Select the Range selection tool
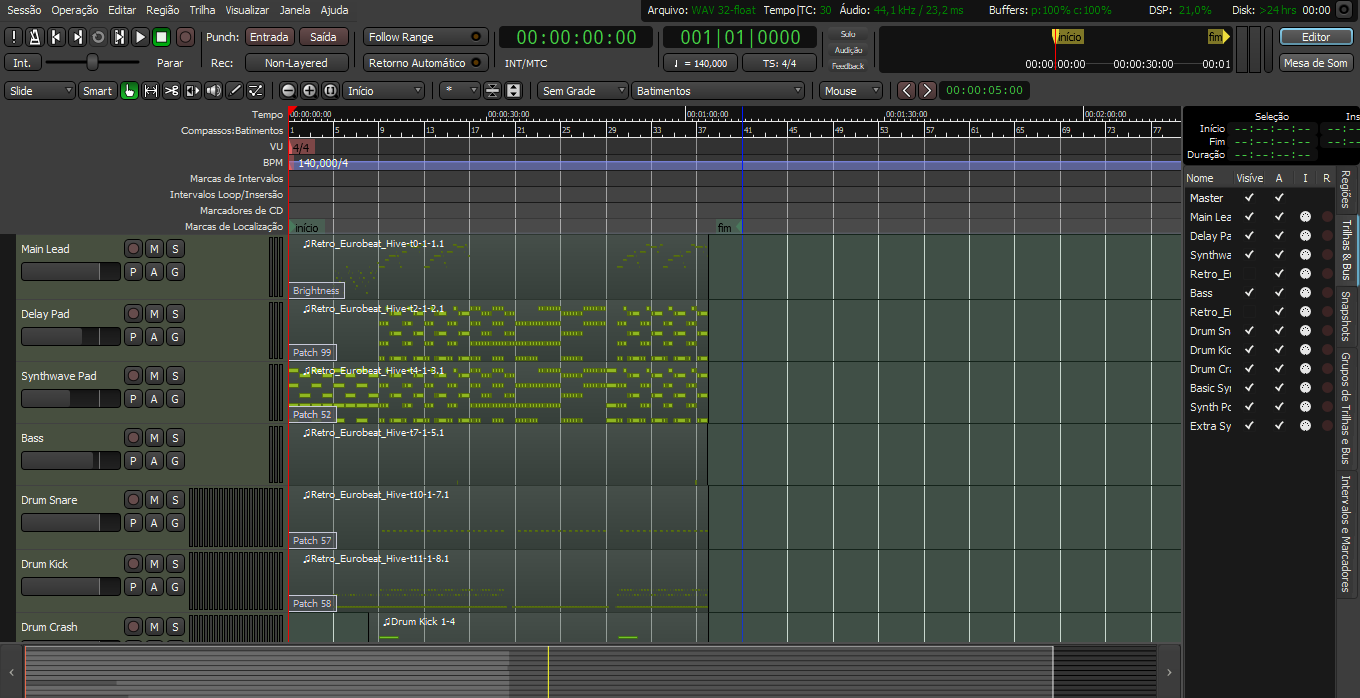Image resolution: width=1360 pixels, height=698 pixels. [150, 91]
